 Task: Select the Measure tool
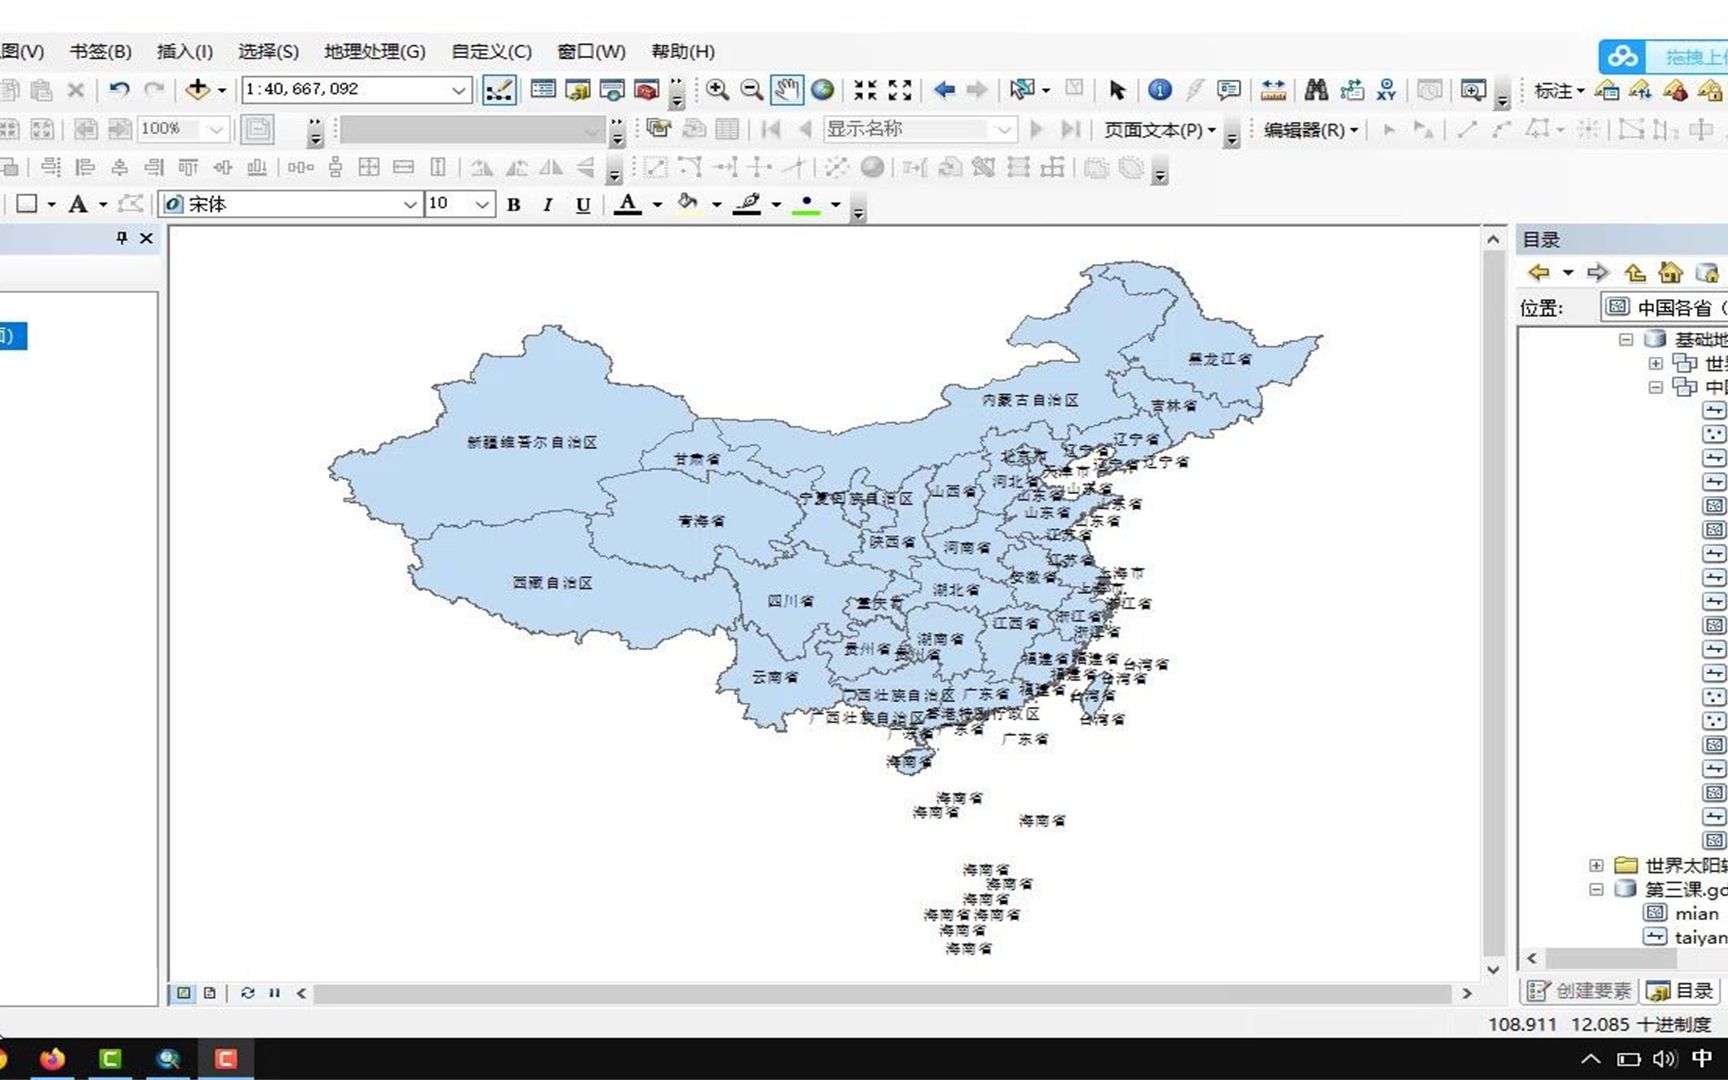pos(1273,91)
